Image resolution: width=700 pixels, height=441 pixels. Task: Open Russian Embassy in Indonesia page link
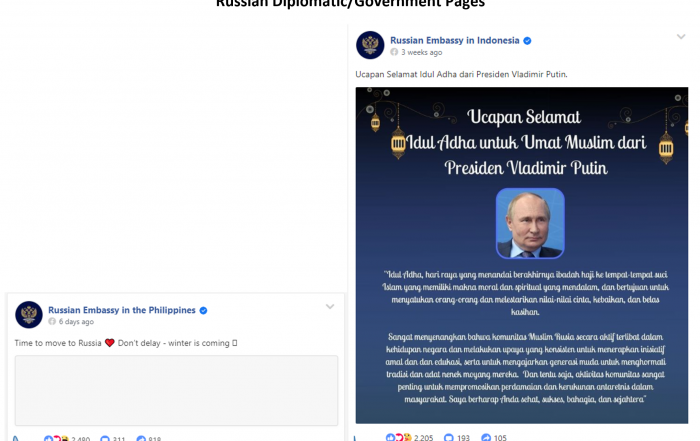tap(454, 40)
